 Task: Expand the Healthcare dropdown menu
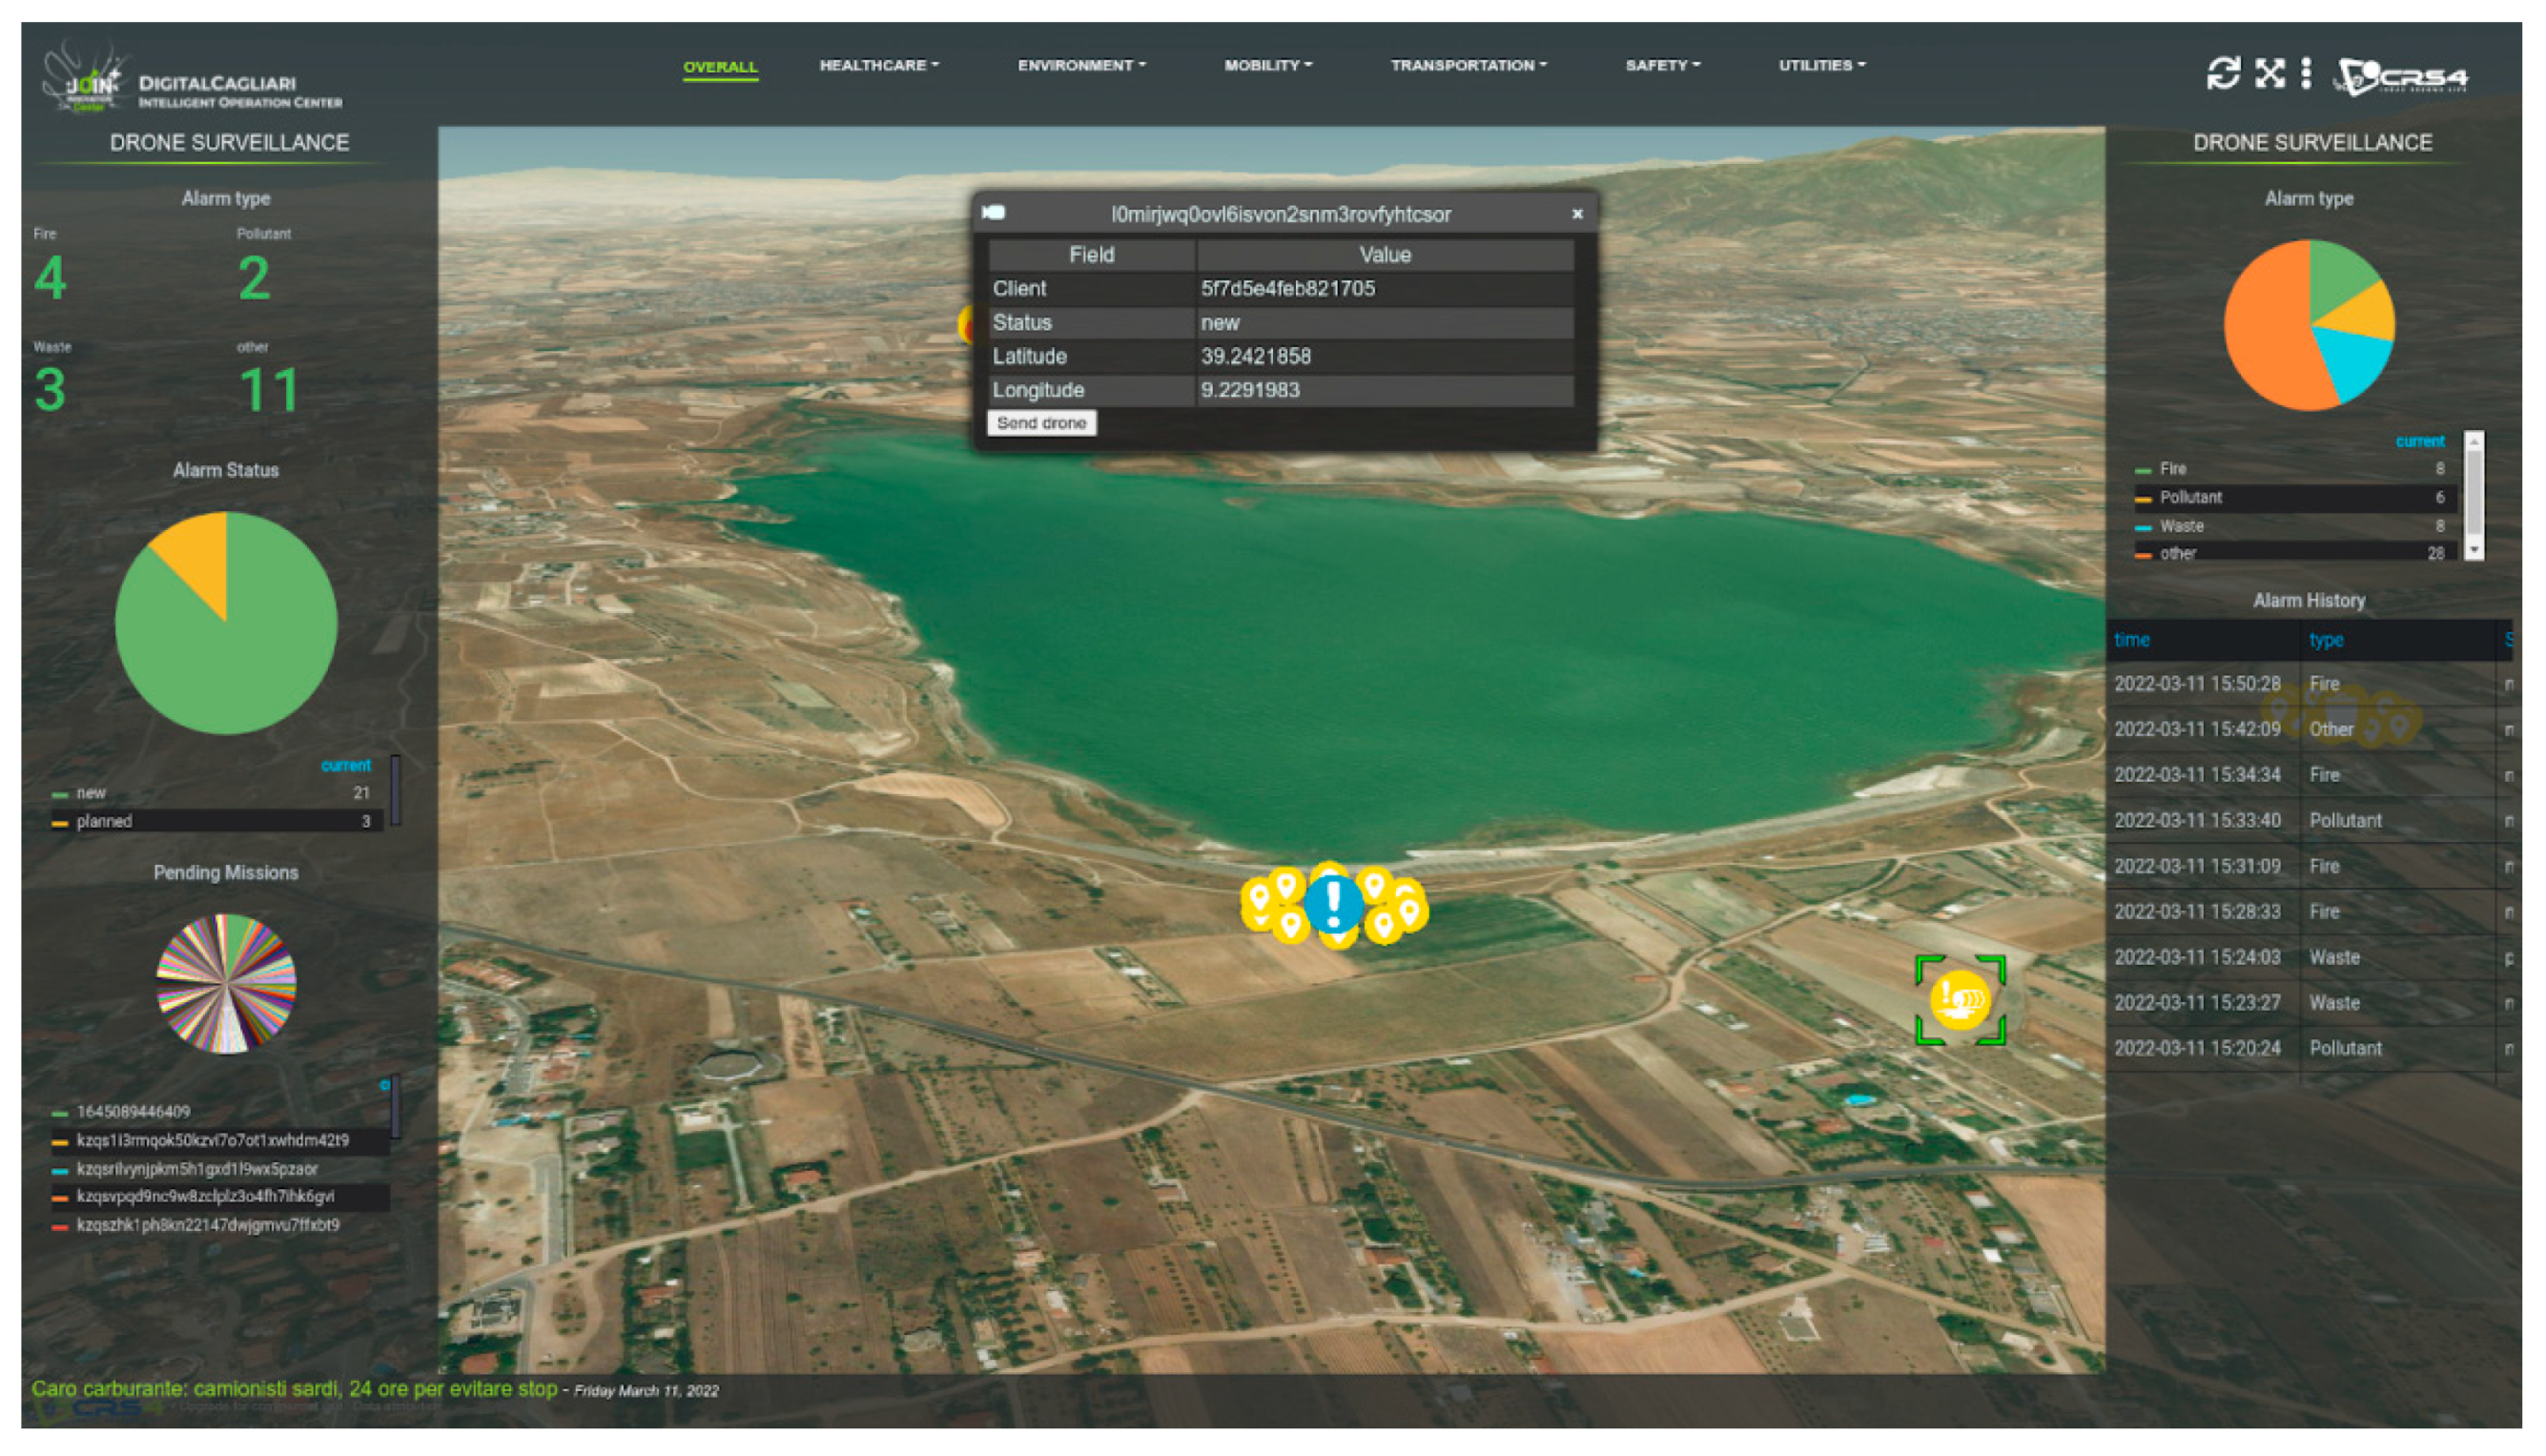click(878, 66)
